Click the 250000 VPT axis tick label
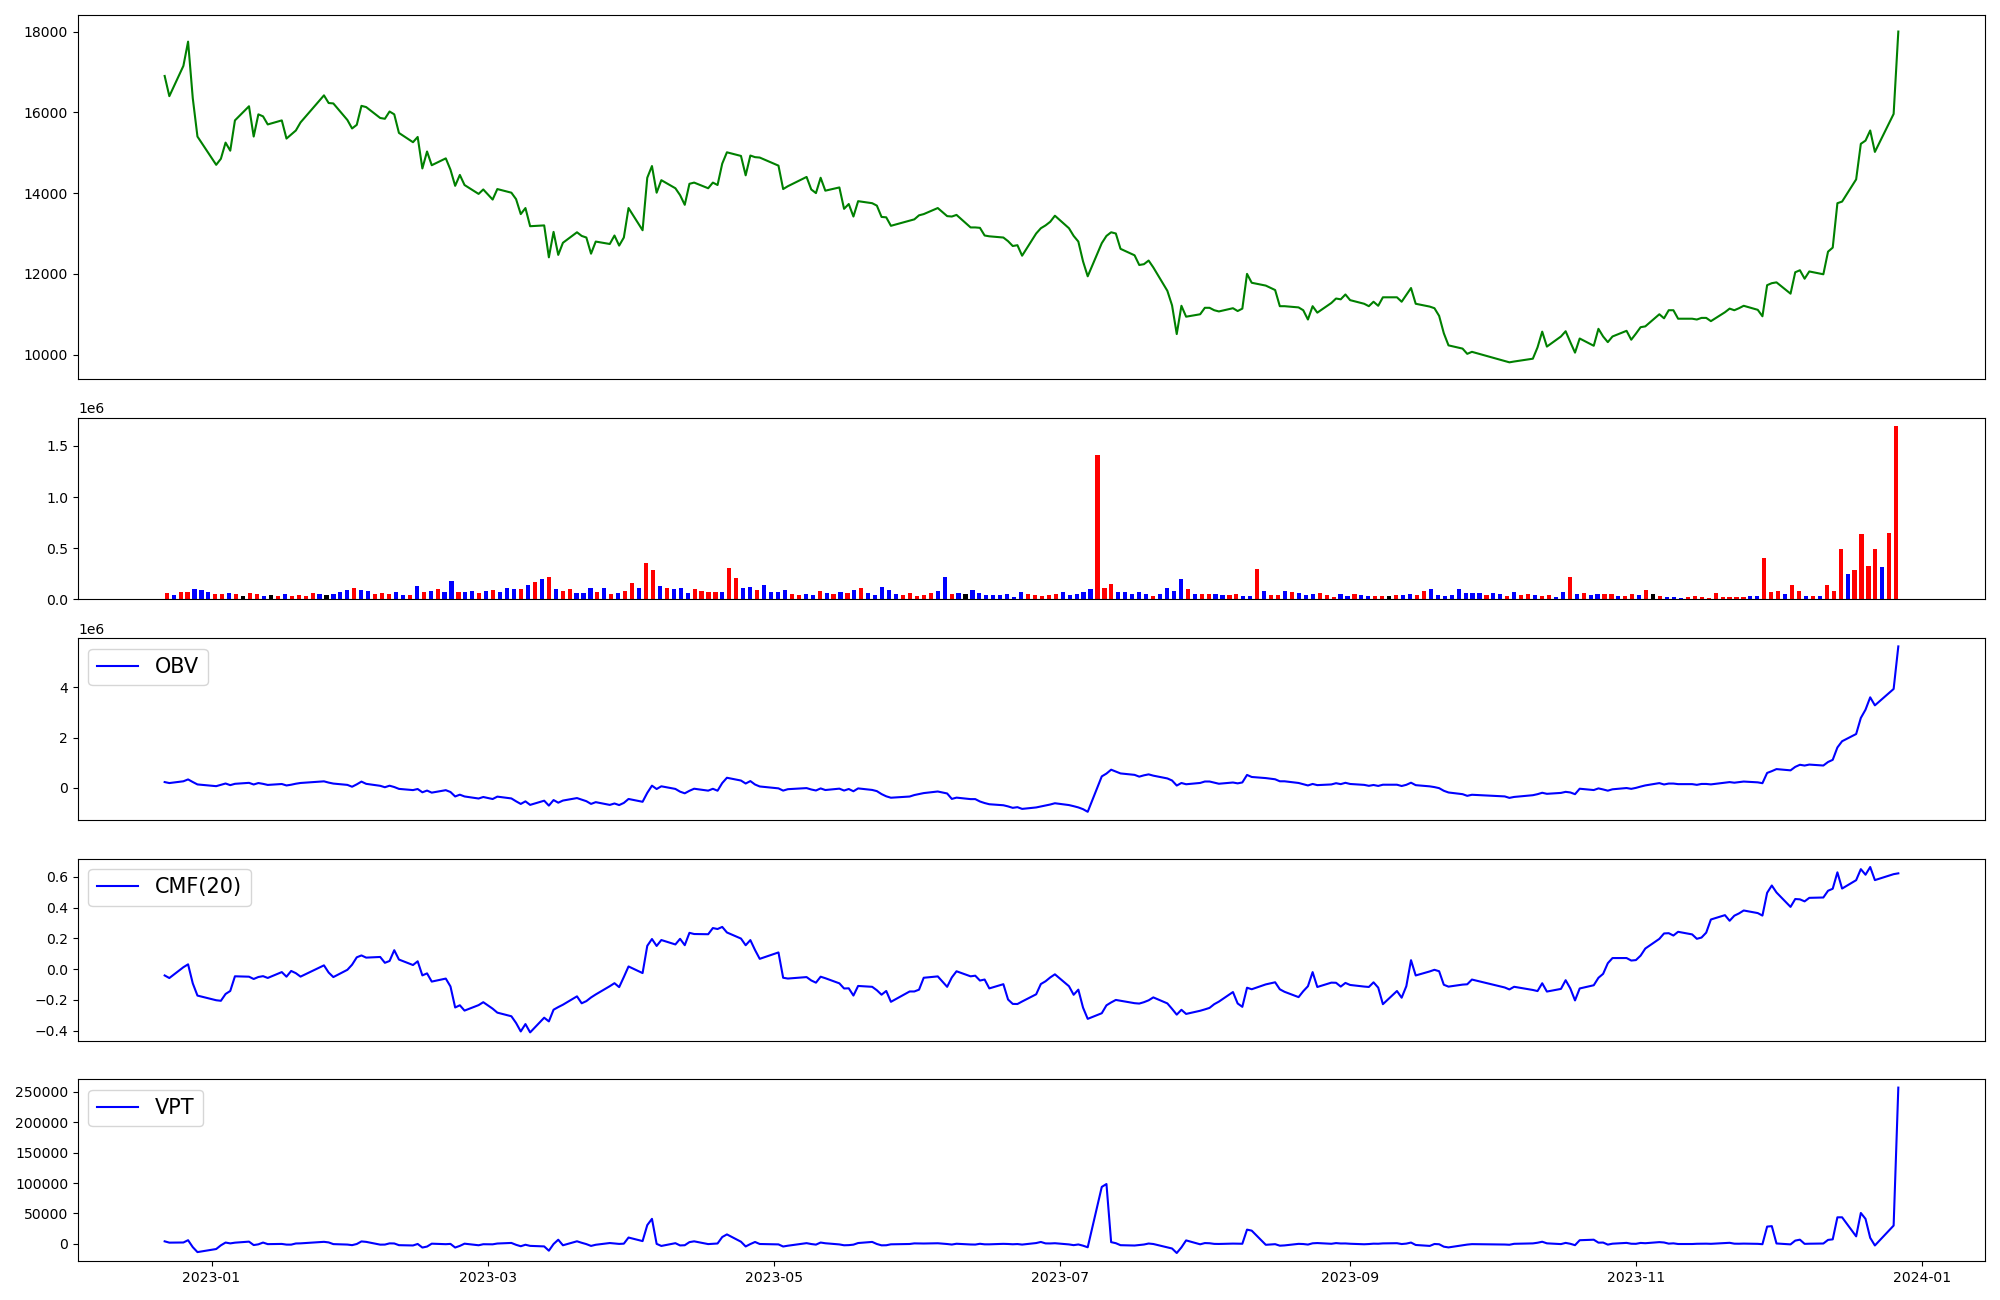Image resolution: width=2000 pixels, height=1300 pixels. pyautogui.click(x=41, y=1092)
